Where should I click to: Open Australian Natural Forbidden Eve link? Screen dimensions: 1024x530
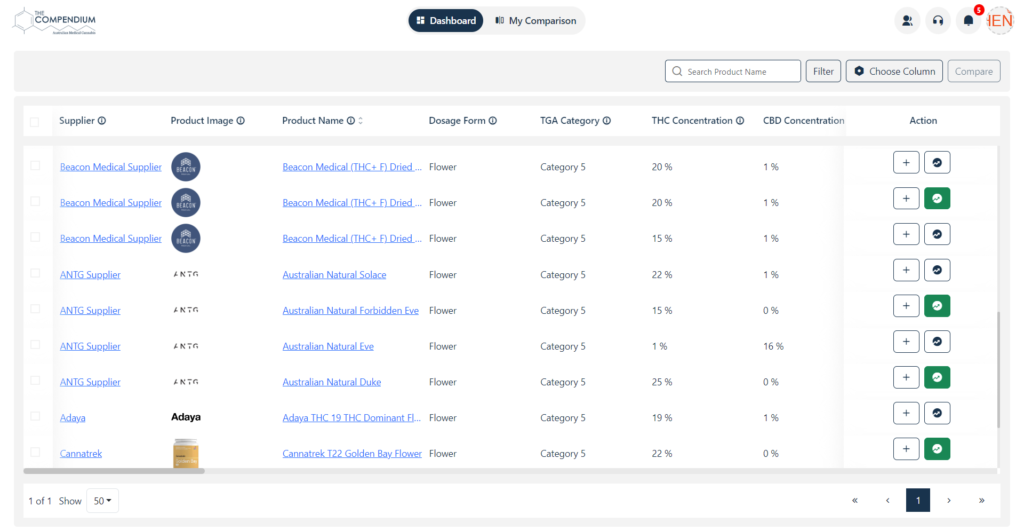pyautogui.click(x=351, y=311)
